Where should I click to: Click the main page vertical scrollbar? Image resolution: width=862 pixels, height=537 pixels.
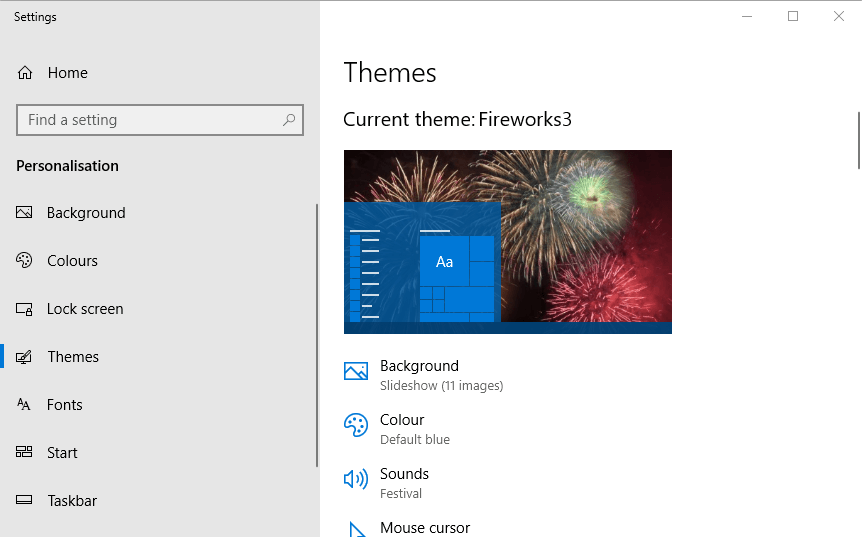pyautogui.click(x=858, y=140)
